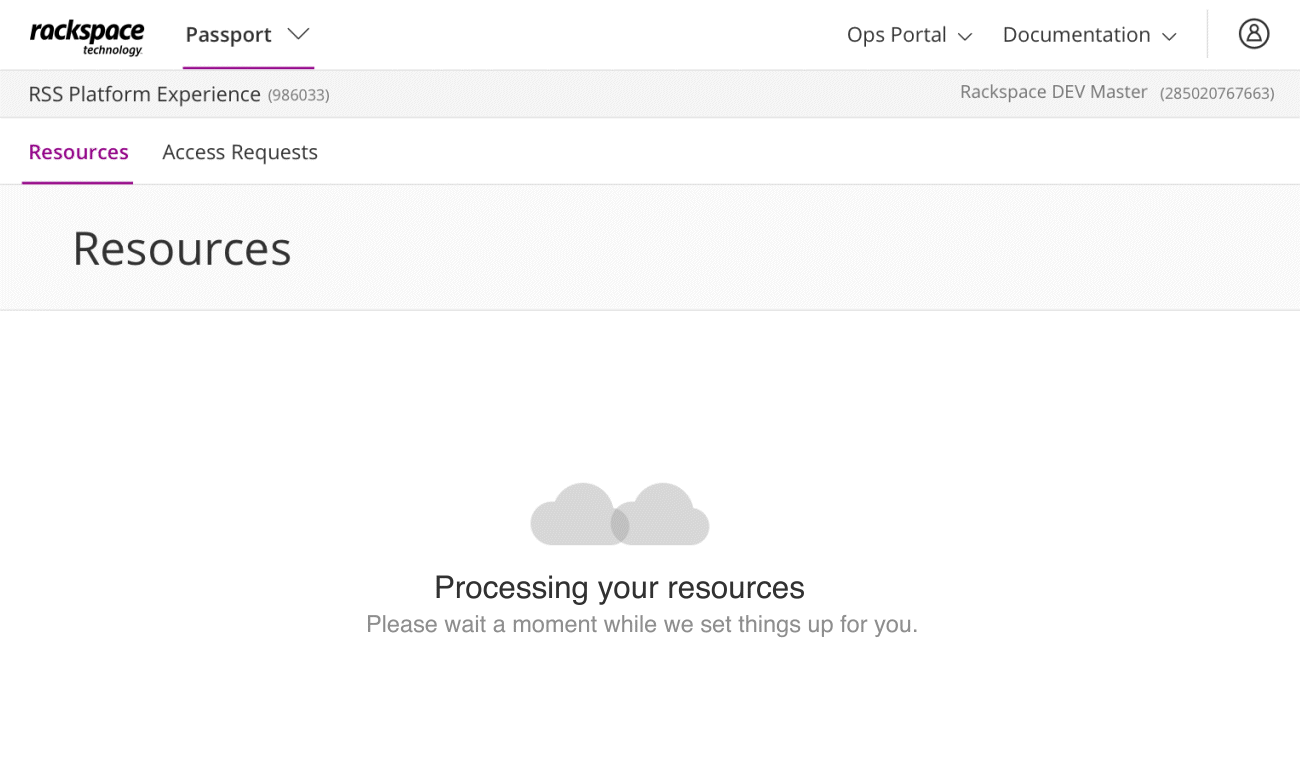Click the large Resources page heading

pos(181,248)
